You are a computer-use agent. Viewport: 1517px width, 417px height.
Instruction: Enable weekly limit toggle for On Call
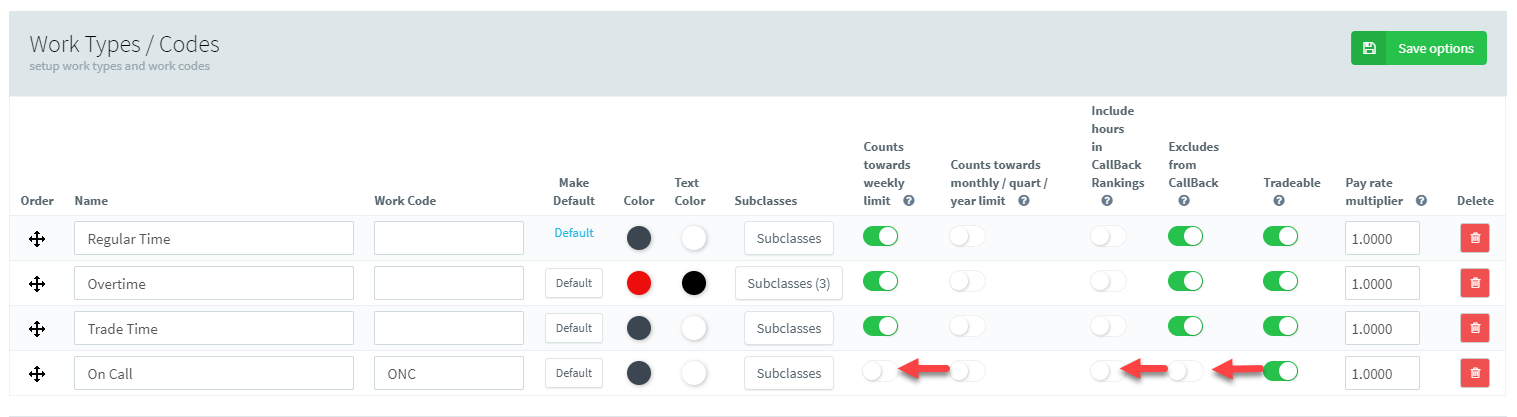pos(880,371)
